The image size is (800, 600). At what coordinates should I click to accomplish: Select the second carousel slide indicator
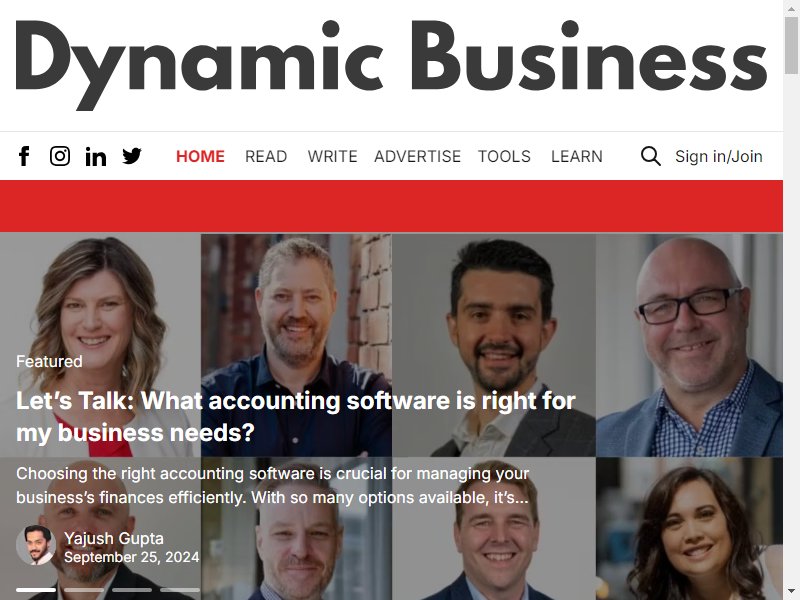[x=84, y=590]
